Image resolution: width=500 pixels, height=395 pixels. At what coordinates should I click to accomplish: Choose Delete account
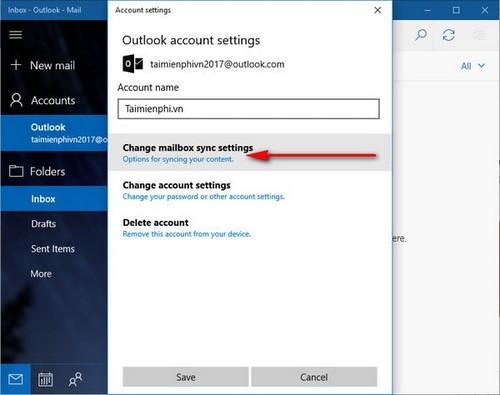click(x=250, y=228)
